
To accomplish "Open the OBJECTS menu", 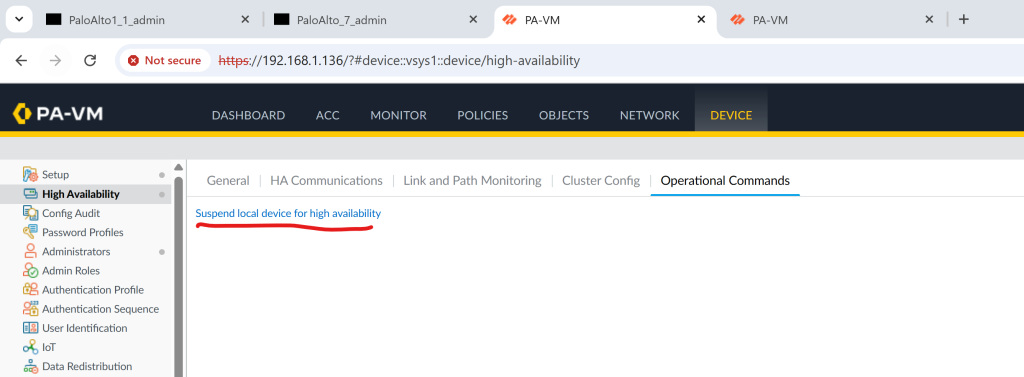I will point(564,115).
